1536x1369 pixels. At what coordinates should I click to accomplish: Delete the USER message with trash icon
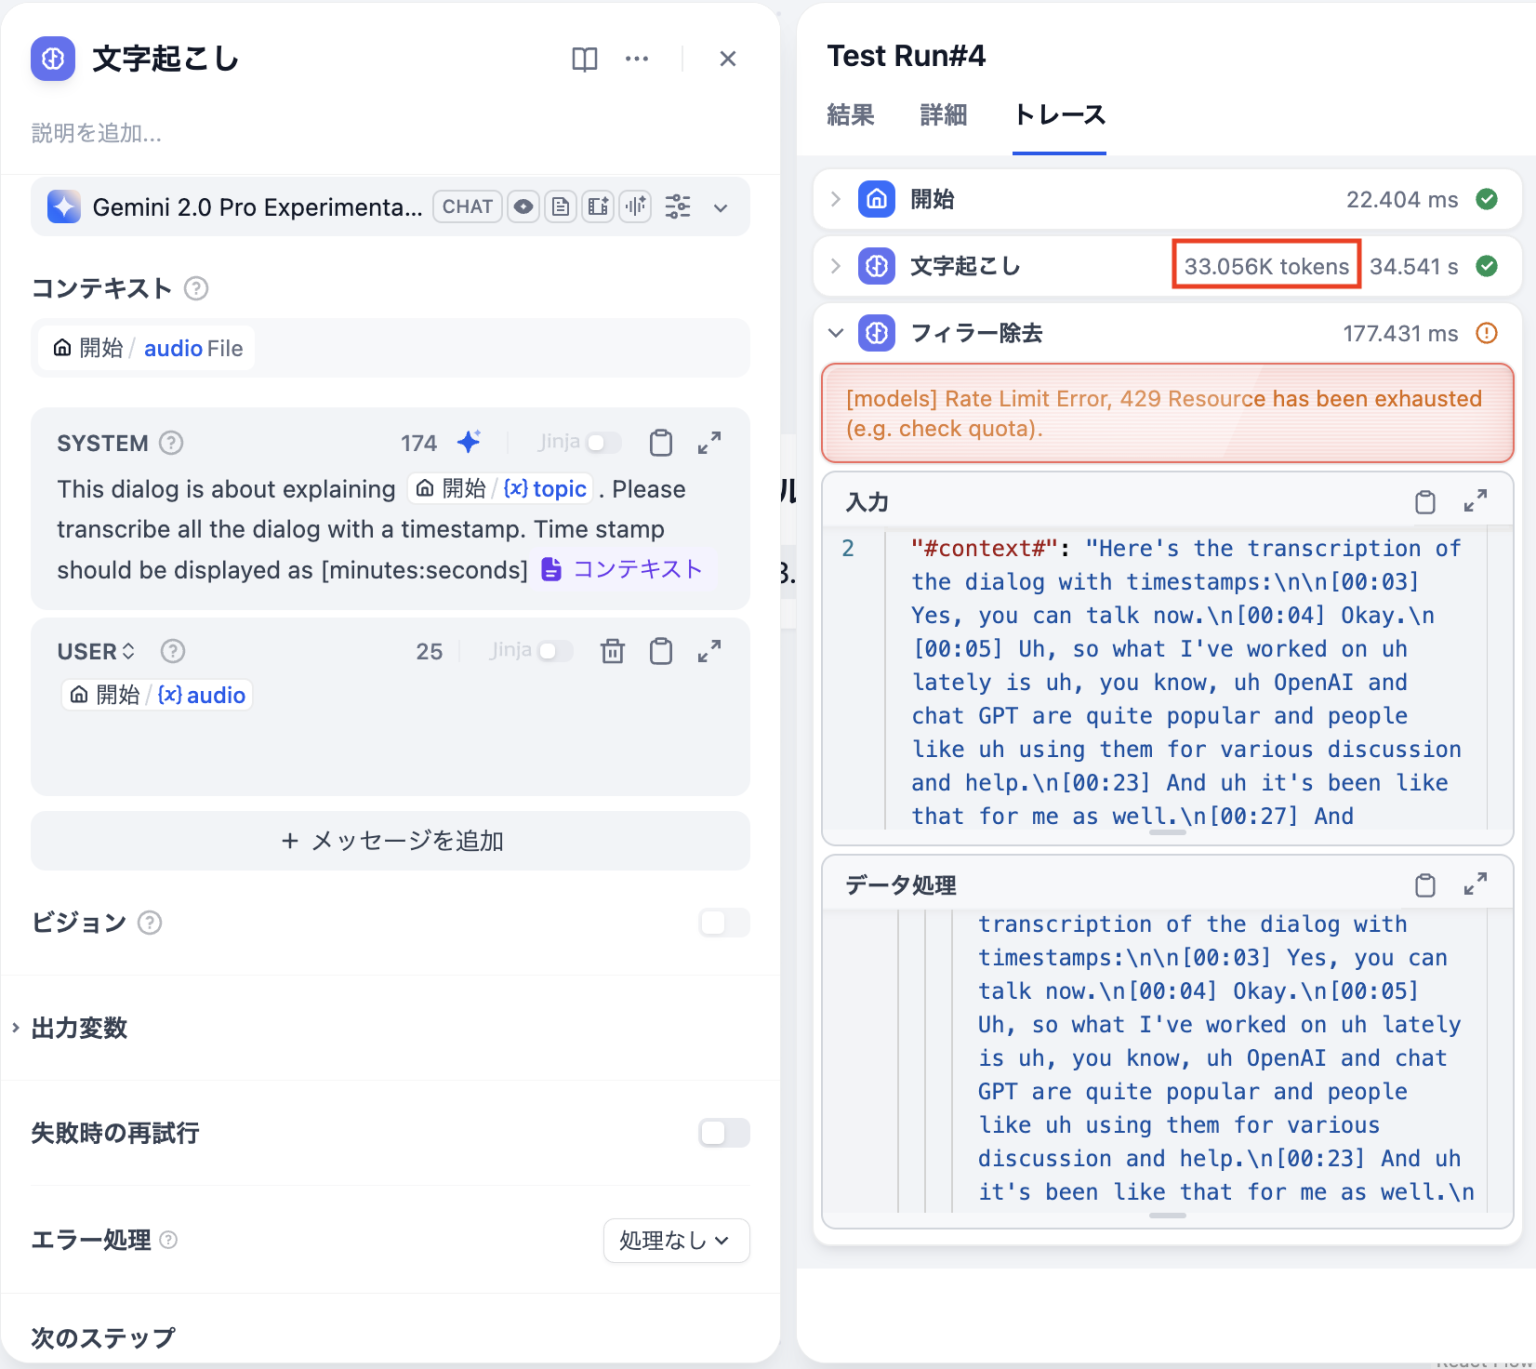(613, 651)
